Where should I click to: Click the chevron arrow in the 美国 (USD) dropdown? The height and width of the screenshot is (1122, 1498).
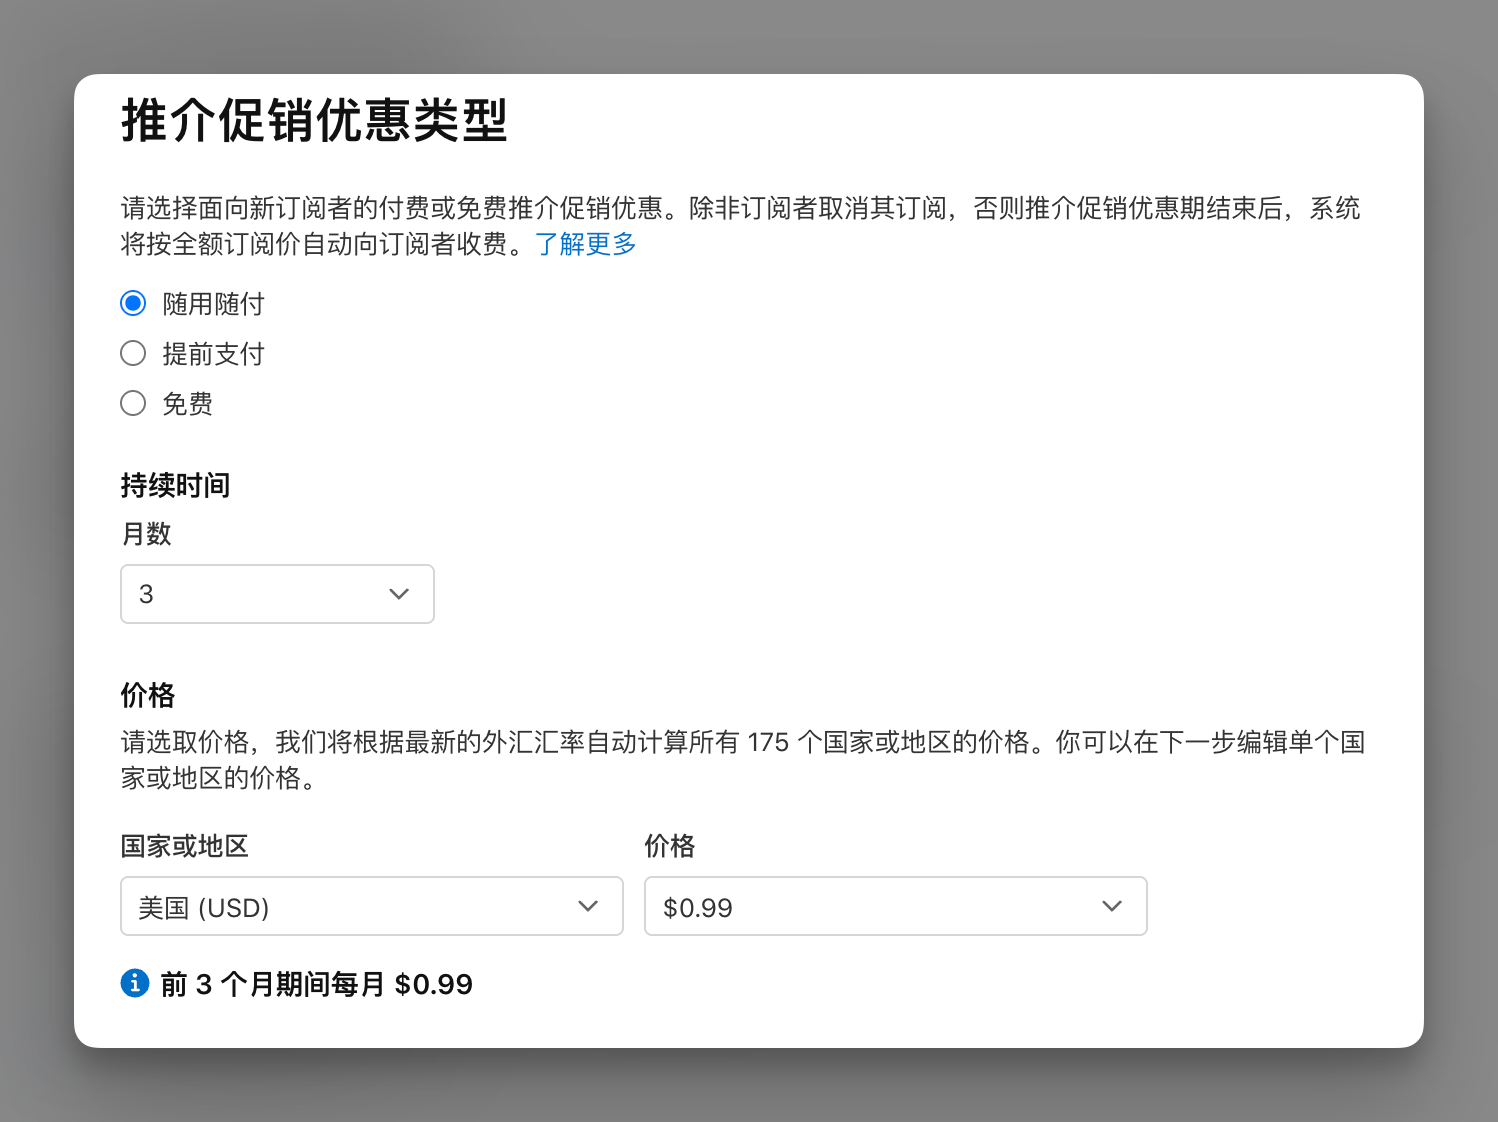point(588,906)
